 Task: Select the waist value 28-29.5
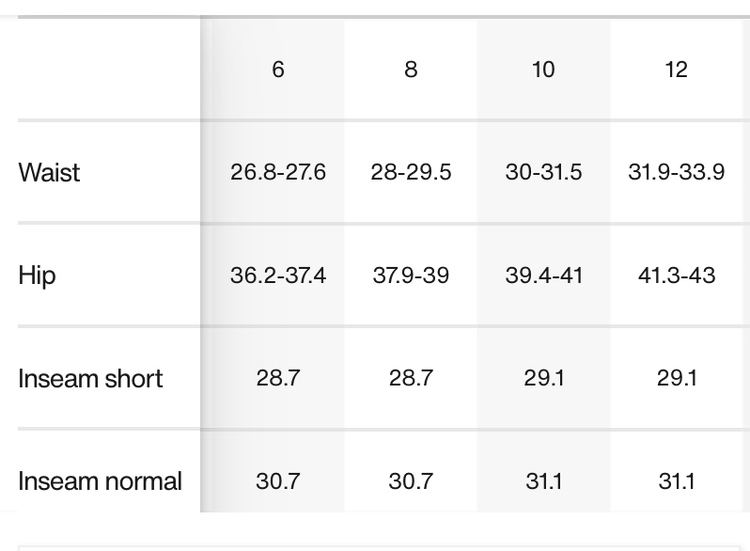(x=411, y=172)
